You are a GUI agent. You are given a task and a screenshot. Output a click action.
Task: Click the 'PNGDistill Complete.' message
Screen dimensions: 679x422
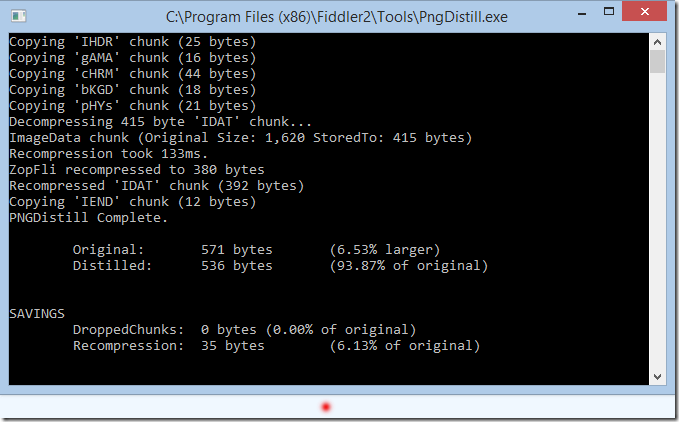pyautogui.click(x=89, y=218)
